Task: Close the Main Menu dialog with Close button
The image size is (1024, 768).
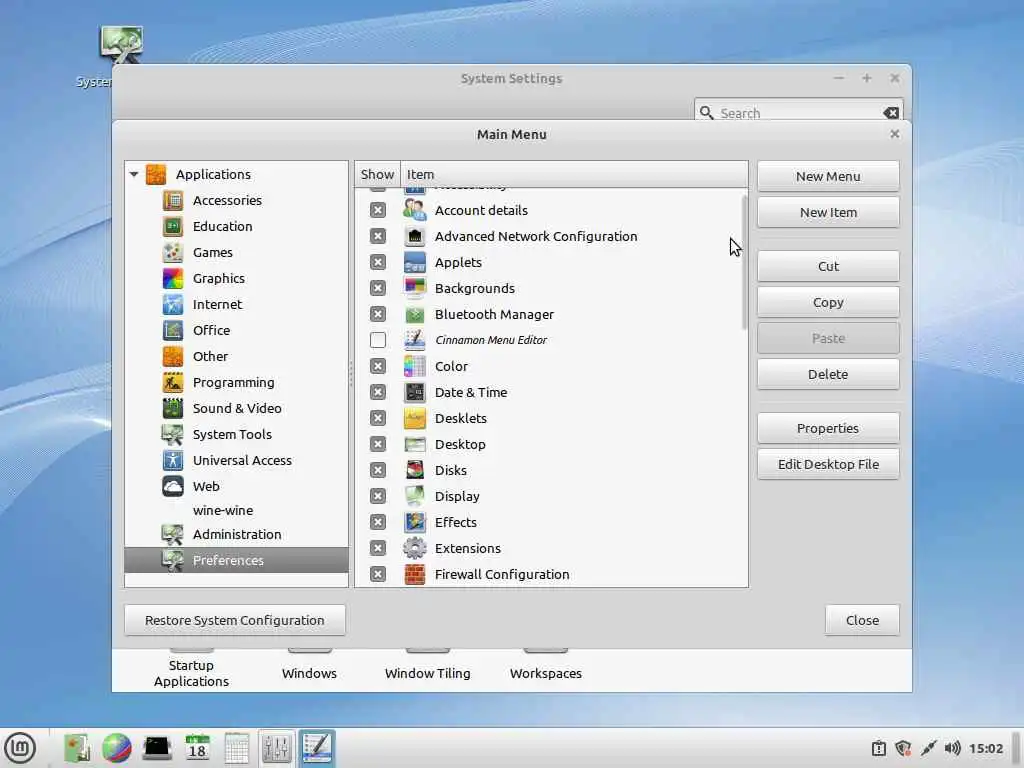Action: (x=862, y=620)
